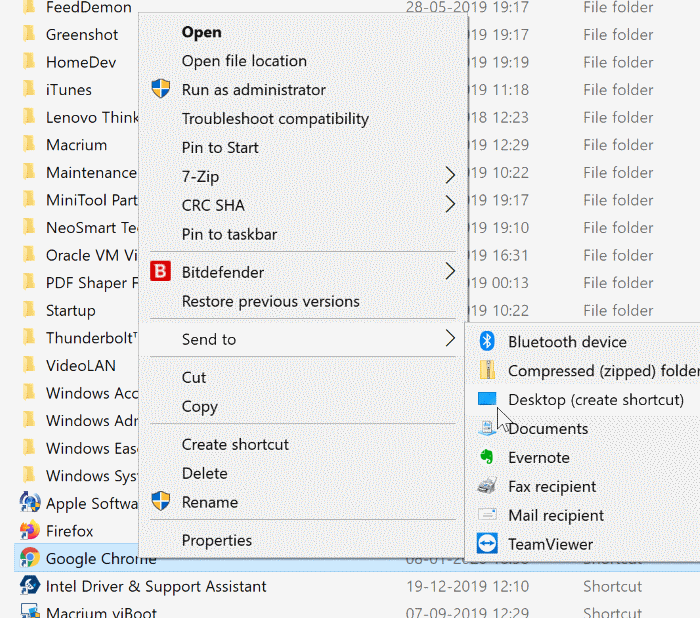Screen dimensions: 700x618
Task: Click the Firefox shortcut icon
Action: (29, 531)
